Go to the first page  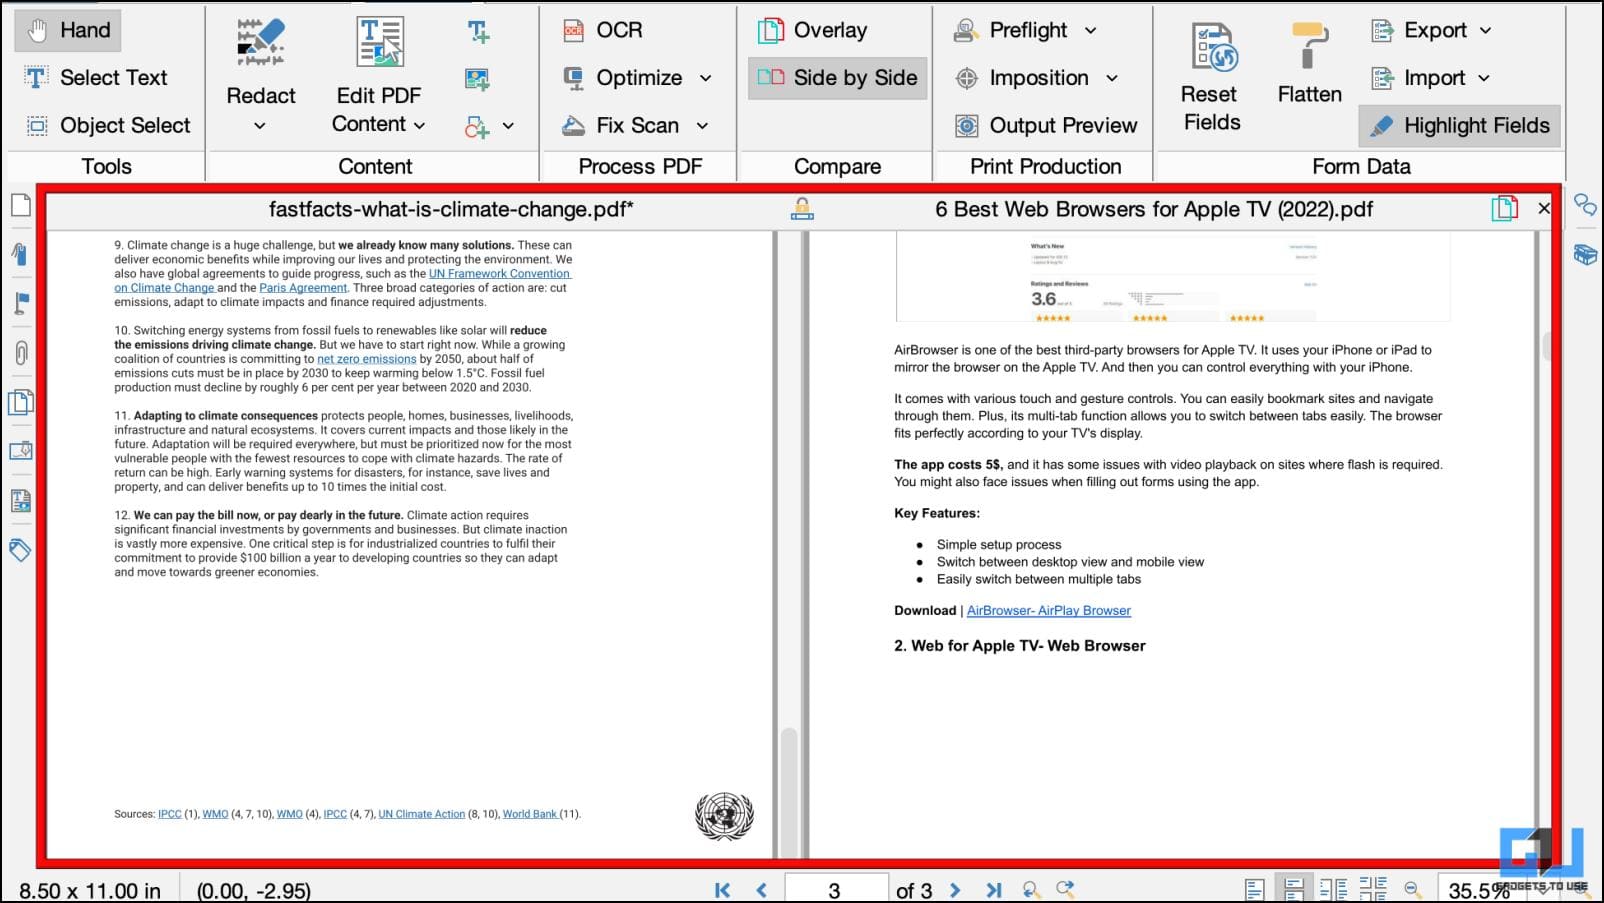tap(722, 890)
